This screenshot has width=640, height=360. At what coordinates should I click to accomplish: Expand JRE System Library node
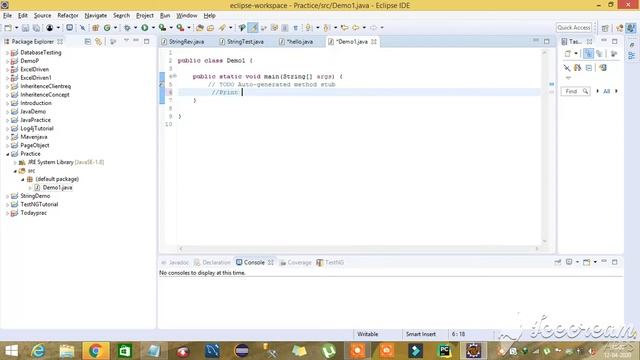[x=15, y=162]
